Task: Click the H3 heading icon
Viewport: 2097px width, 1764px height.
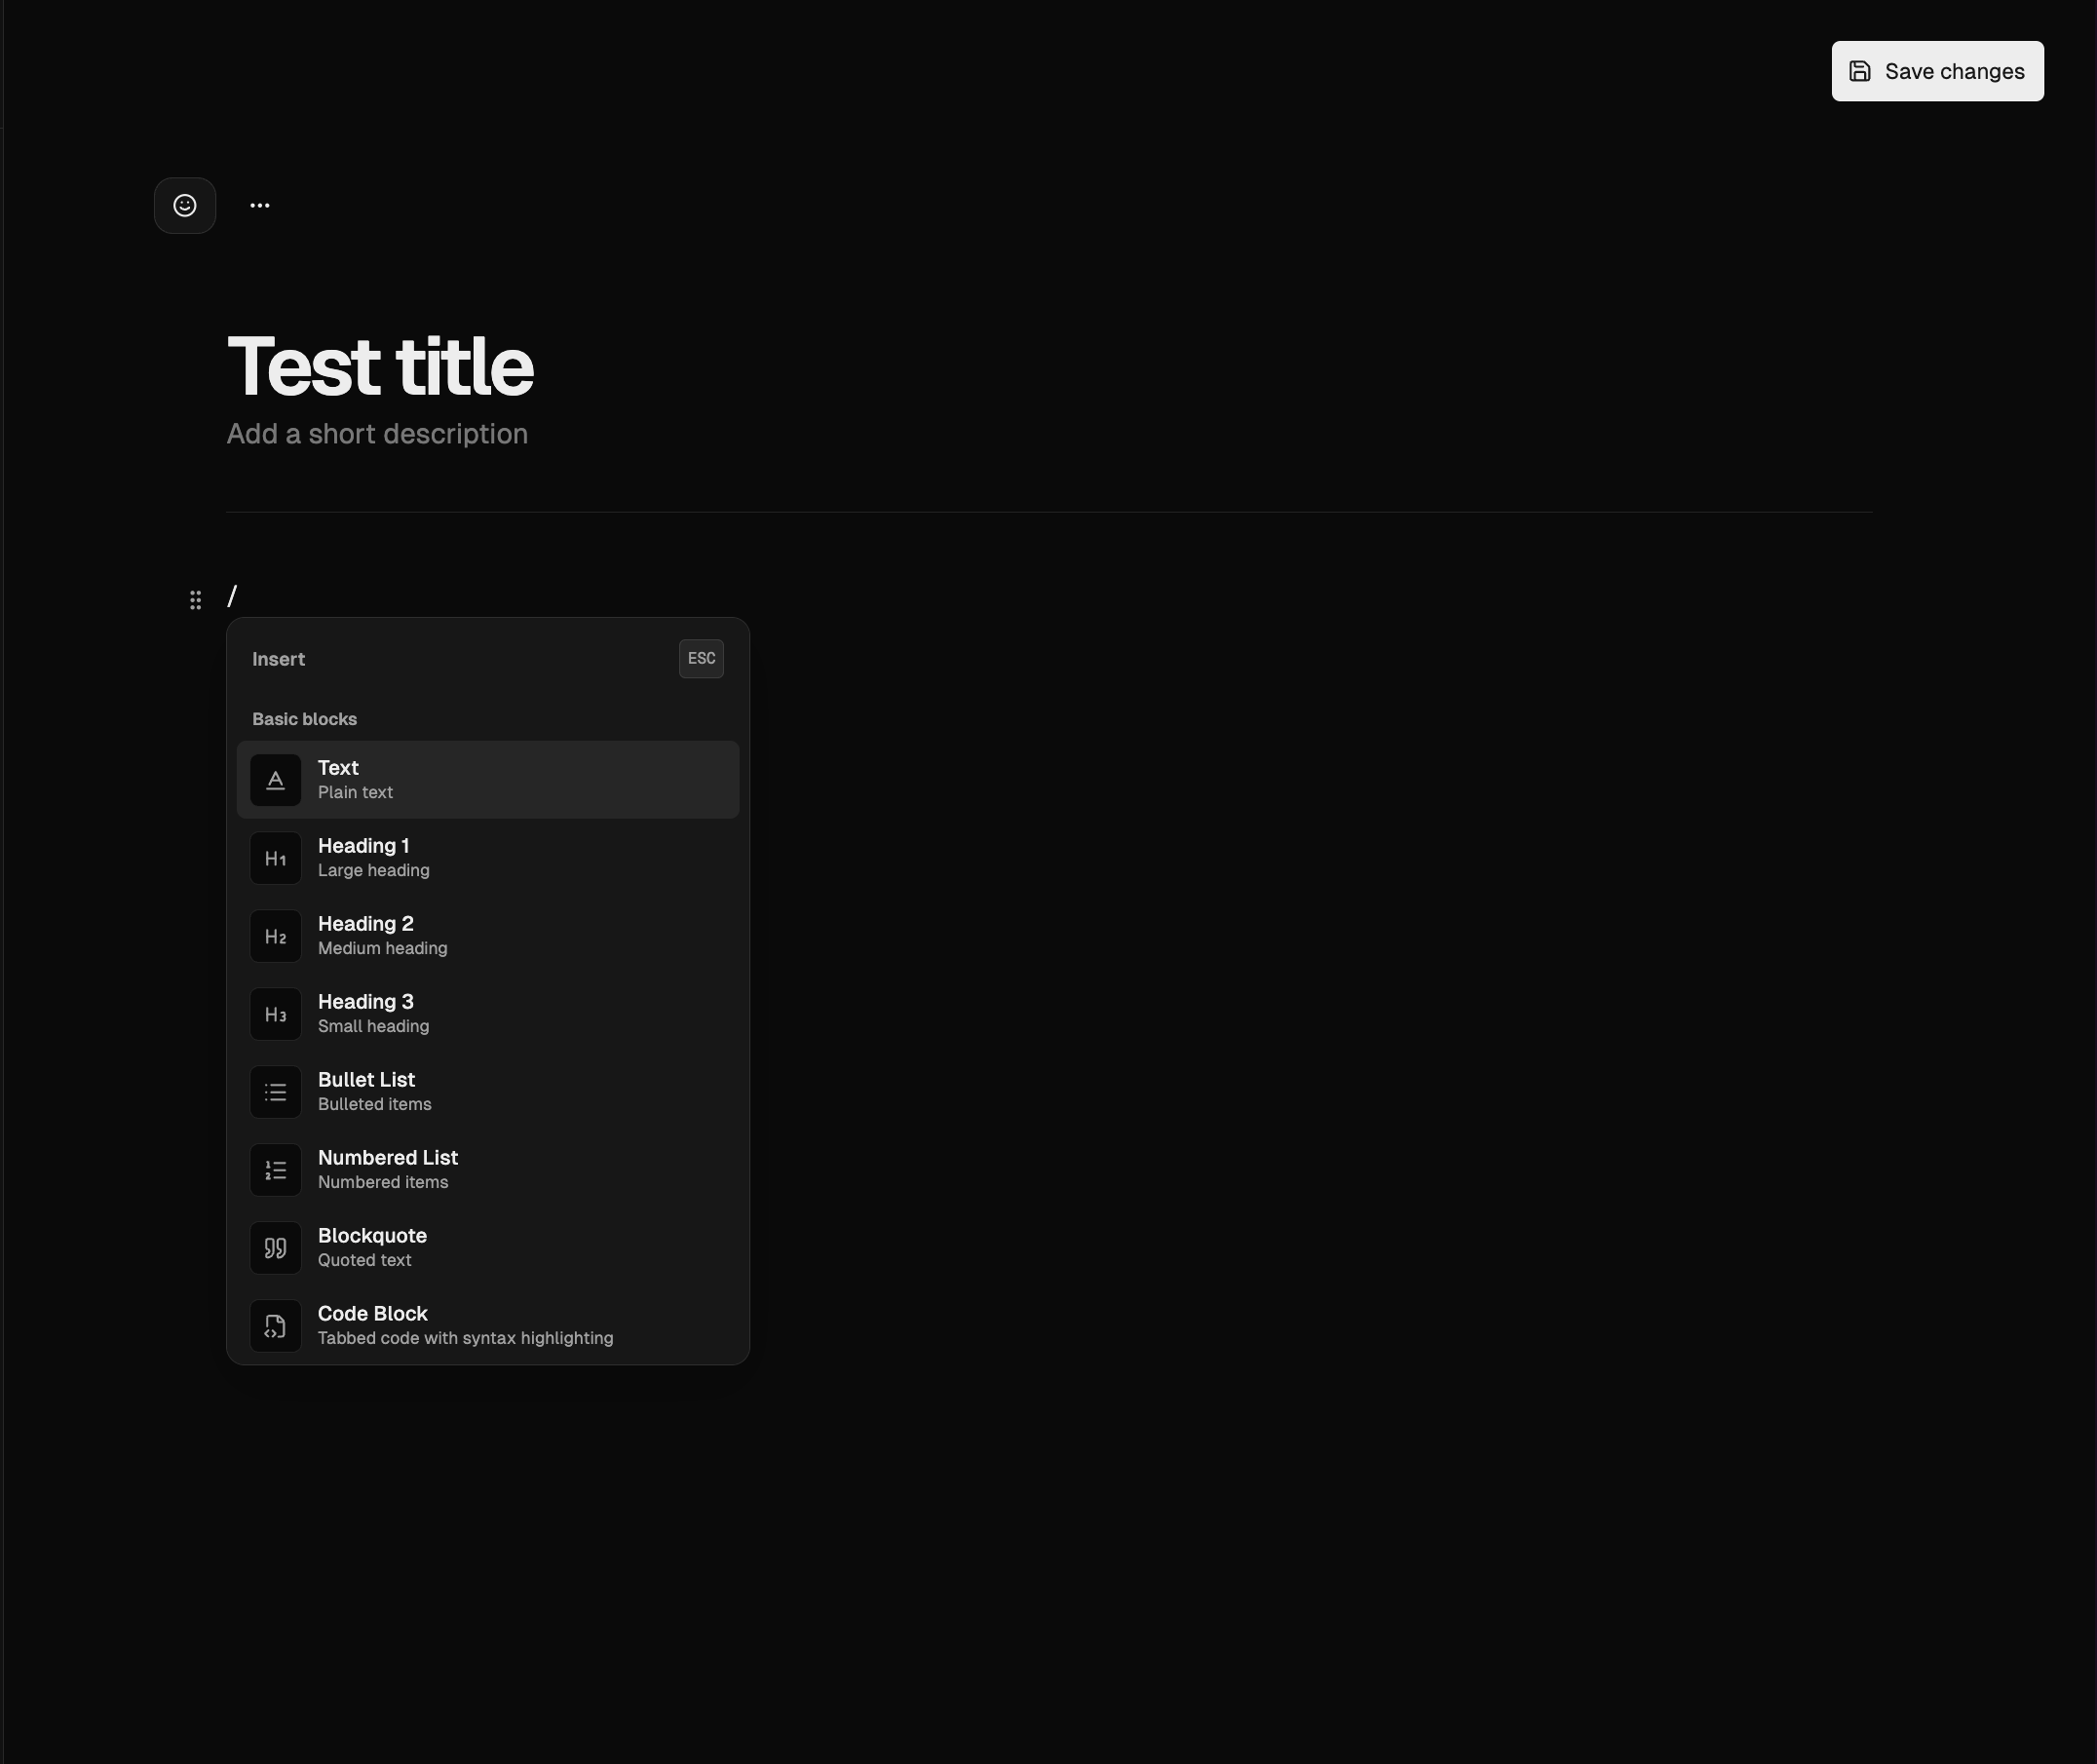Action: pyautogui.click(x=276, y=1014)
